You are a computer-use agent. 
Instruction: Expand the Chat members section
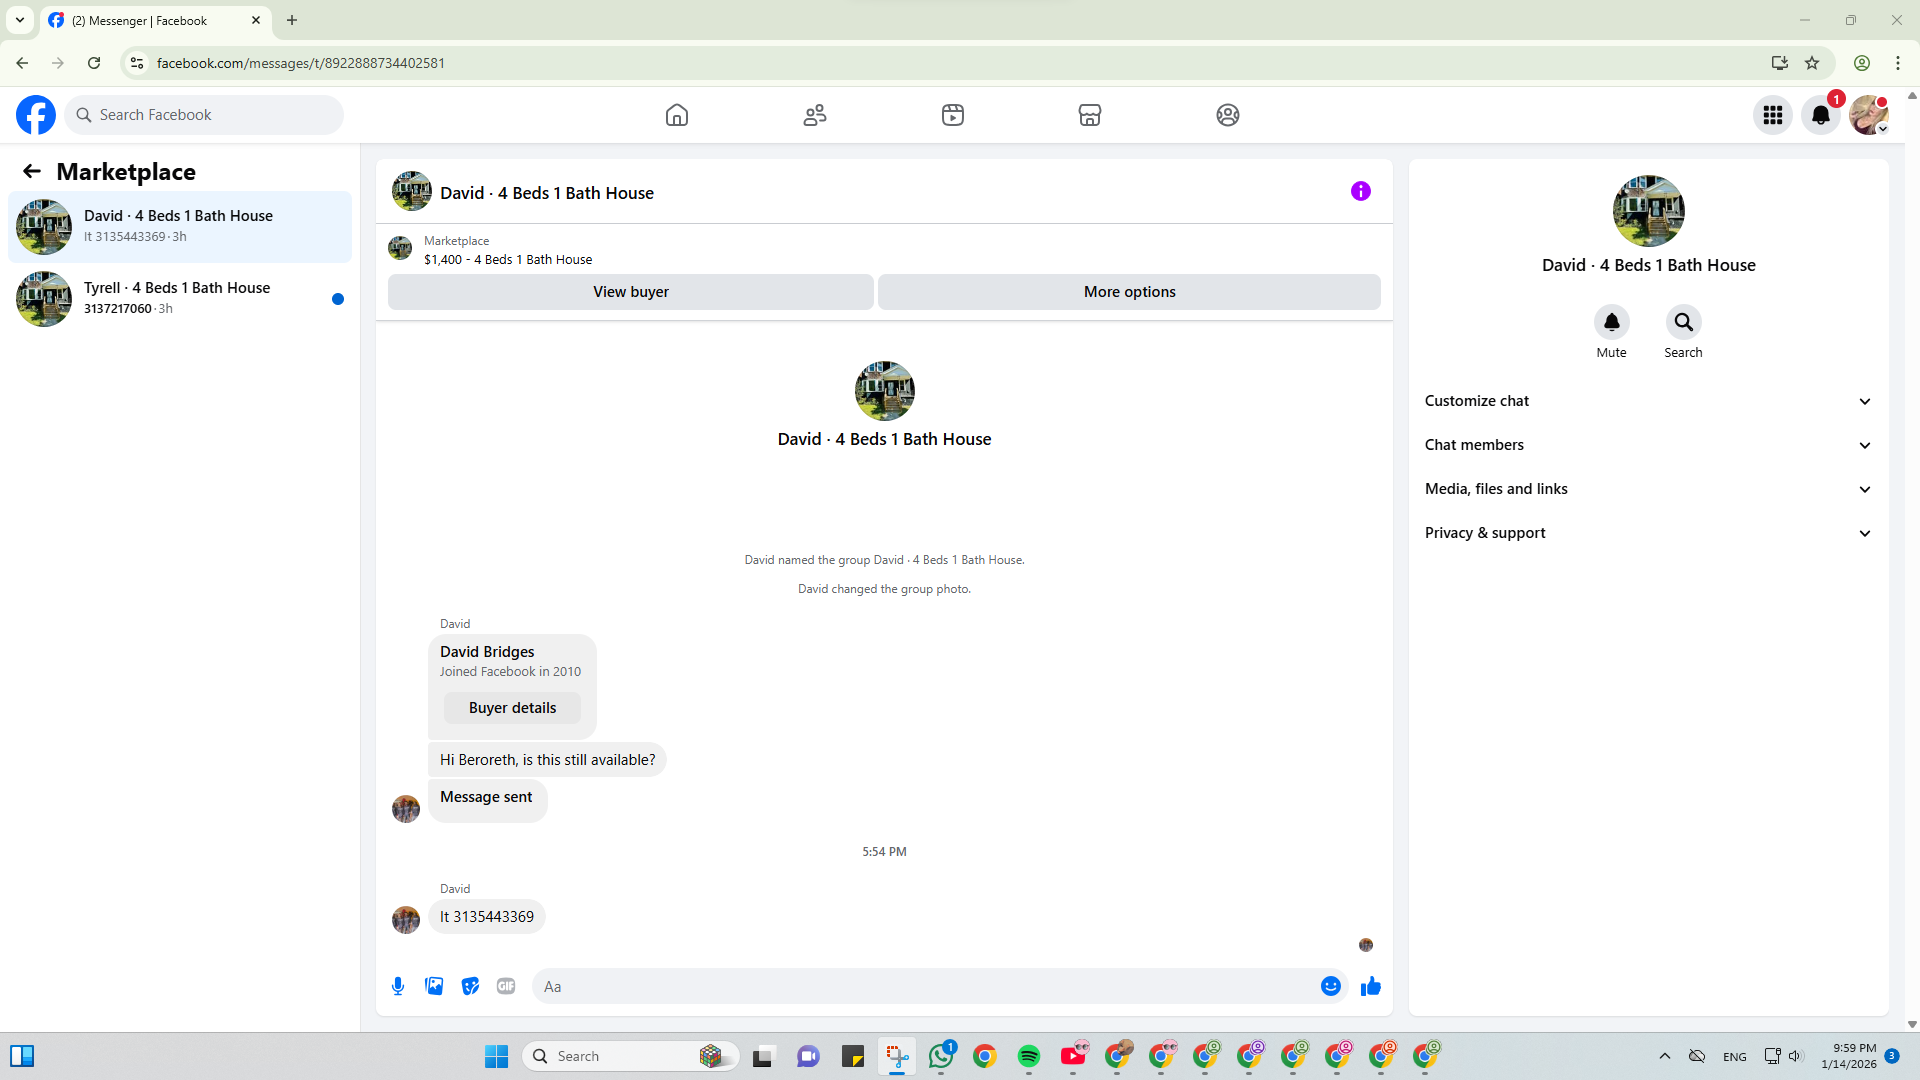(x=1647, y=445)
